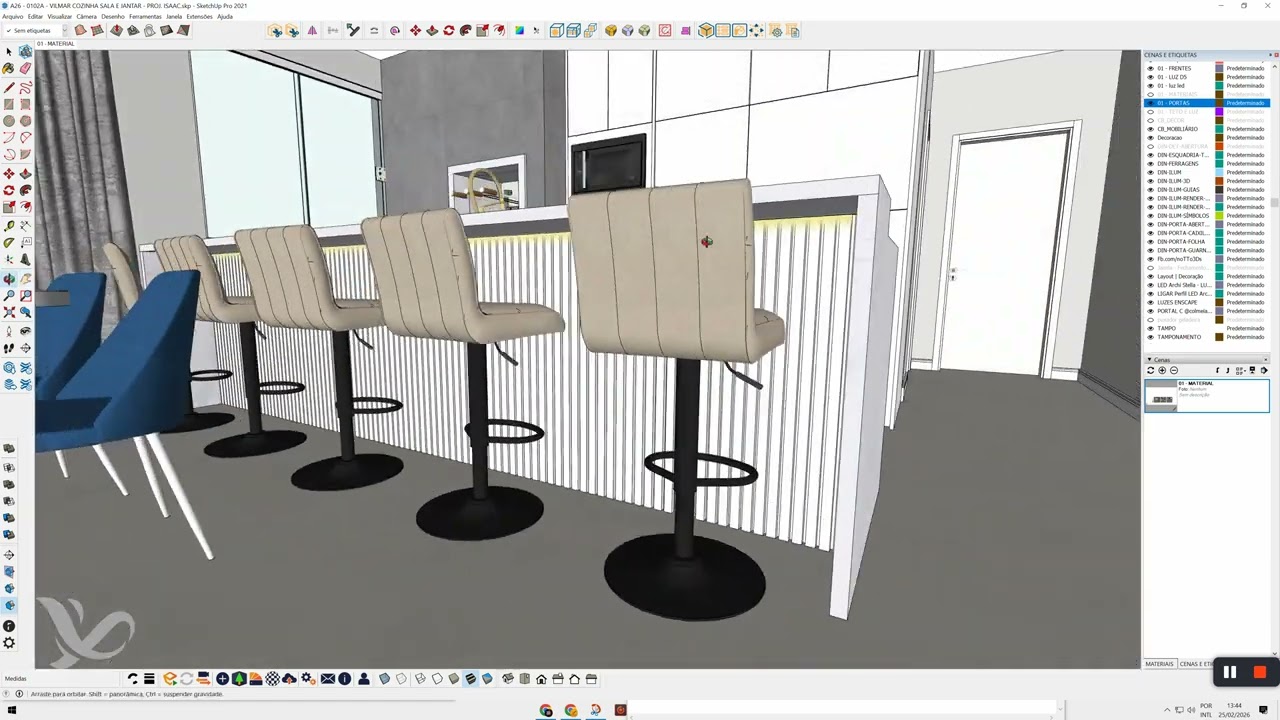Select the Fb.com/noTTo3Ds tag row
Screen dimensions: 1280x720
tap(1207, 259)
